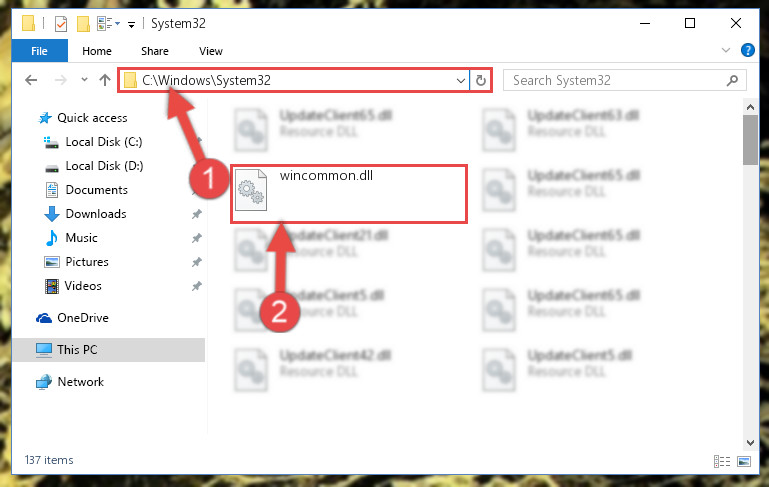
Task: Go up one folder level arrow
Action: click(104, 80)
